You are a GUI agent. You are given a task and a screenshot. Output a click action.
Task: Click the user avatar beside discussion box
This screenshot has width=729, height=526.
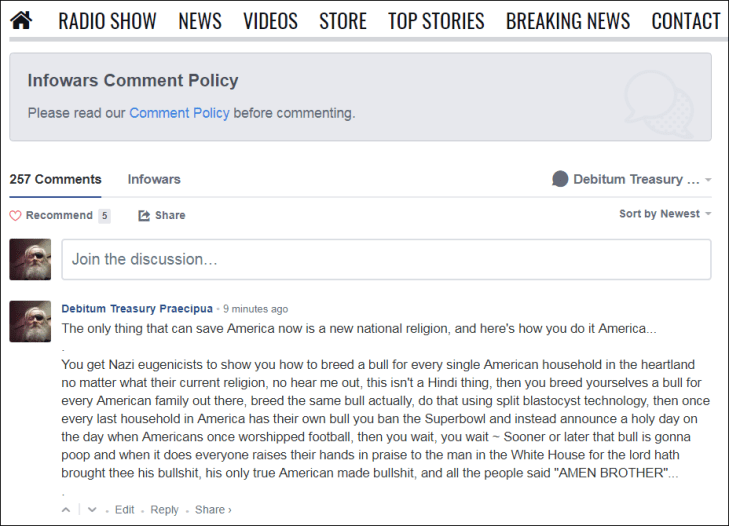point(30,259)
